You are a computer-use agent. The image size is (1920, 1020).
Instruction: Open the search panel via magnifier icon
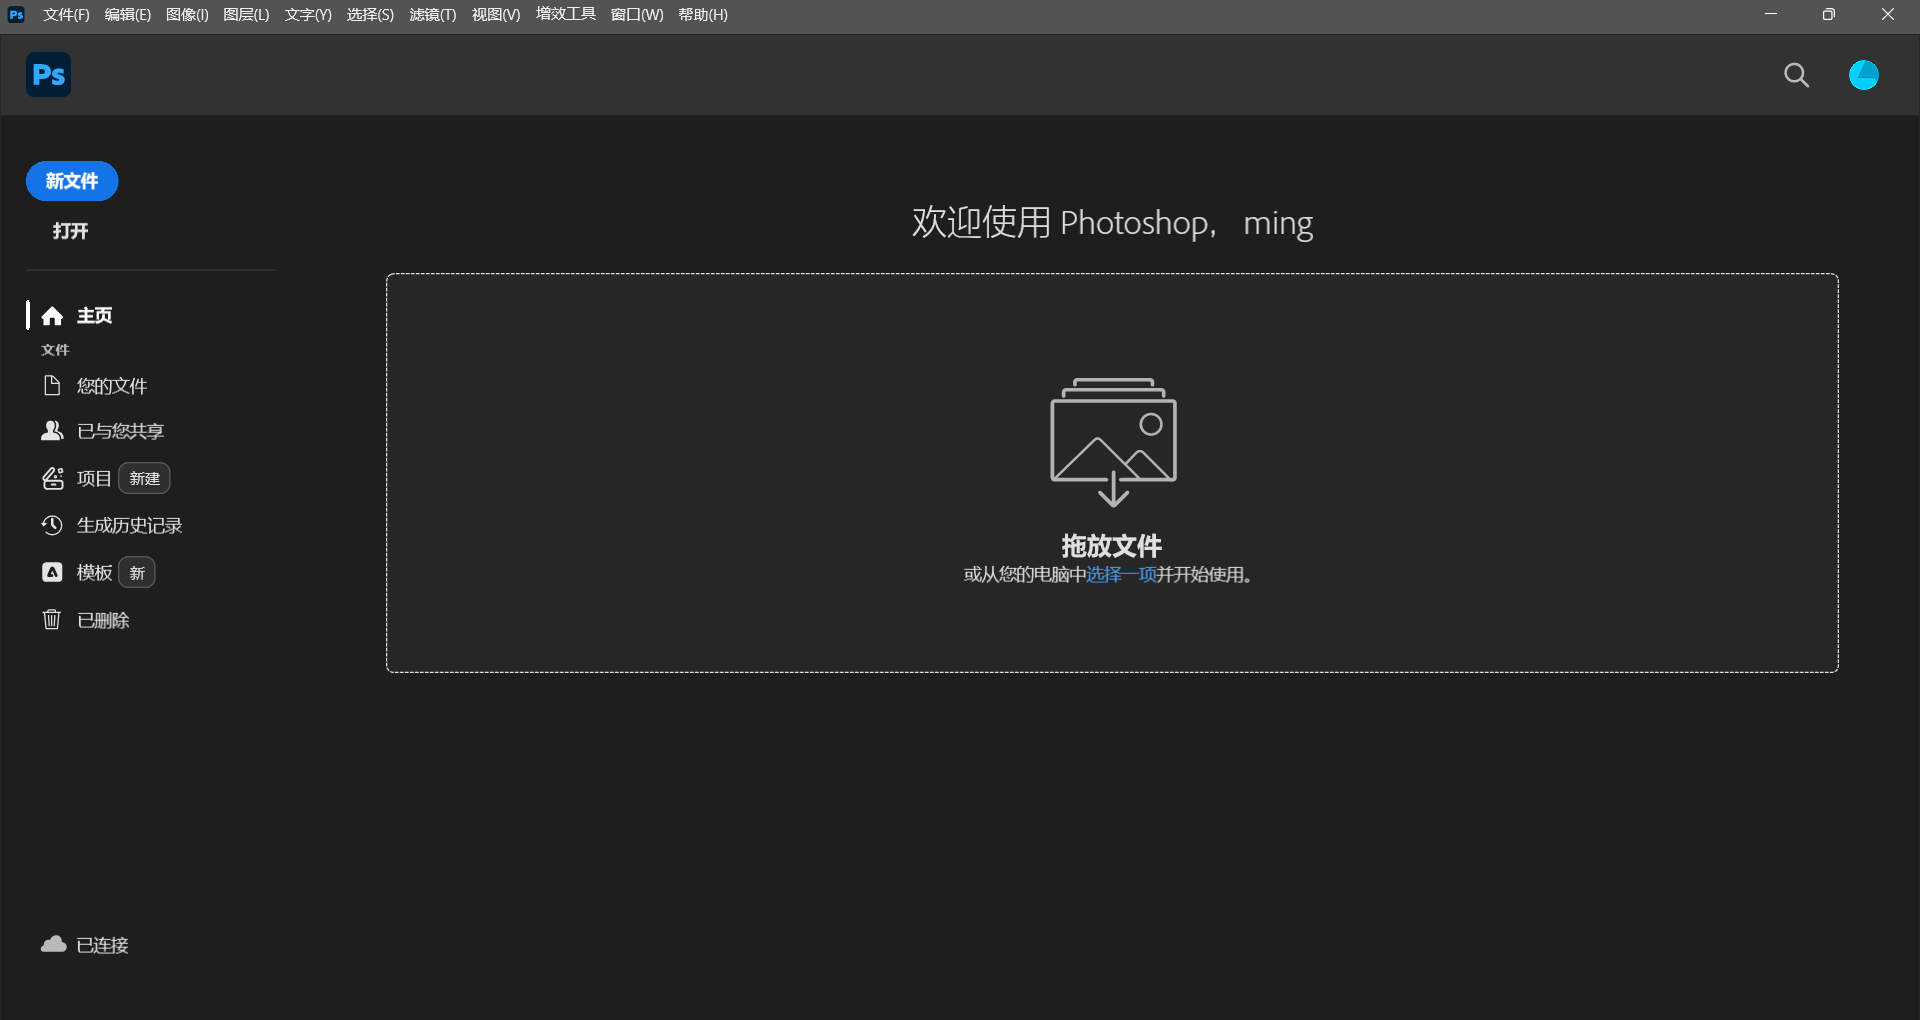point(1796,75)
